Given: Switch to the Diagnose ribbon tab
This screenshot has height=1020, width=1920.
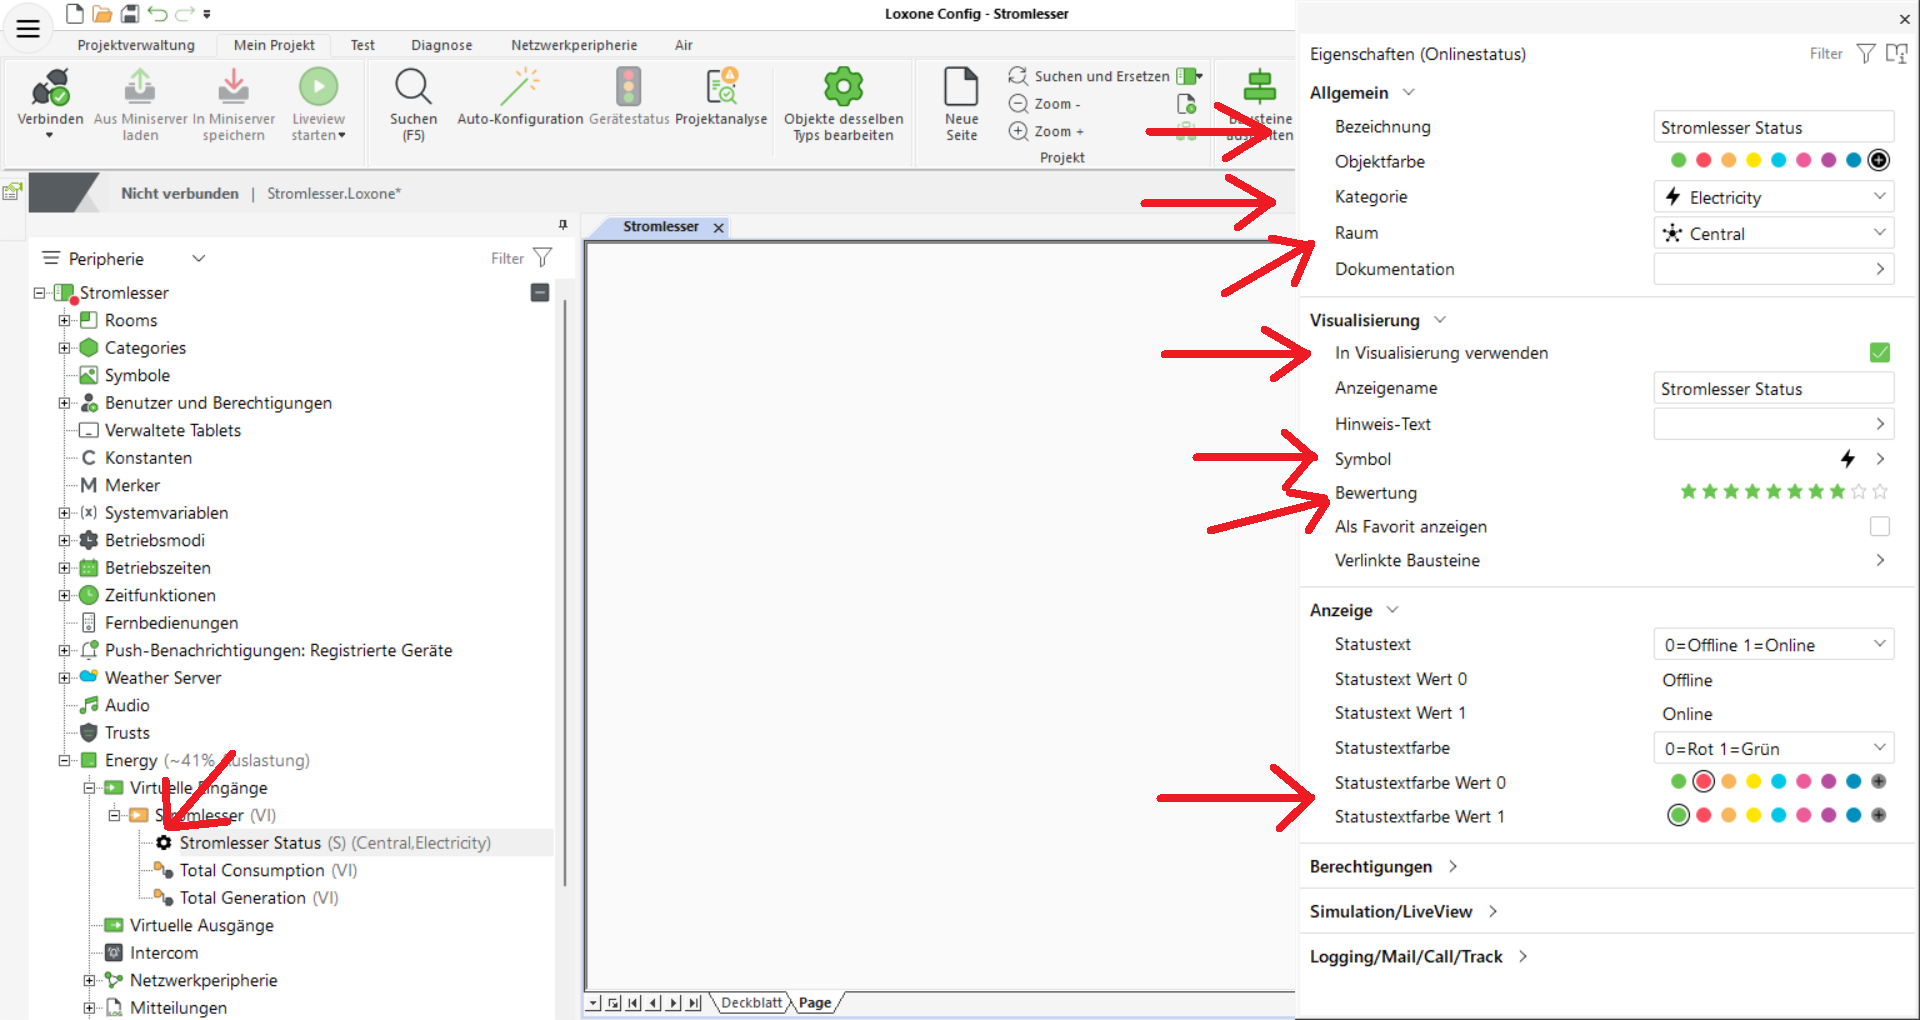Looking at the screenshot, I should point(441,45).
